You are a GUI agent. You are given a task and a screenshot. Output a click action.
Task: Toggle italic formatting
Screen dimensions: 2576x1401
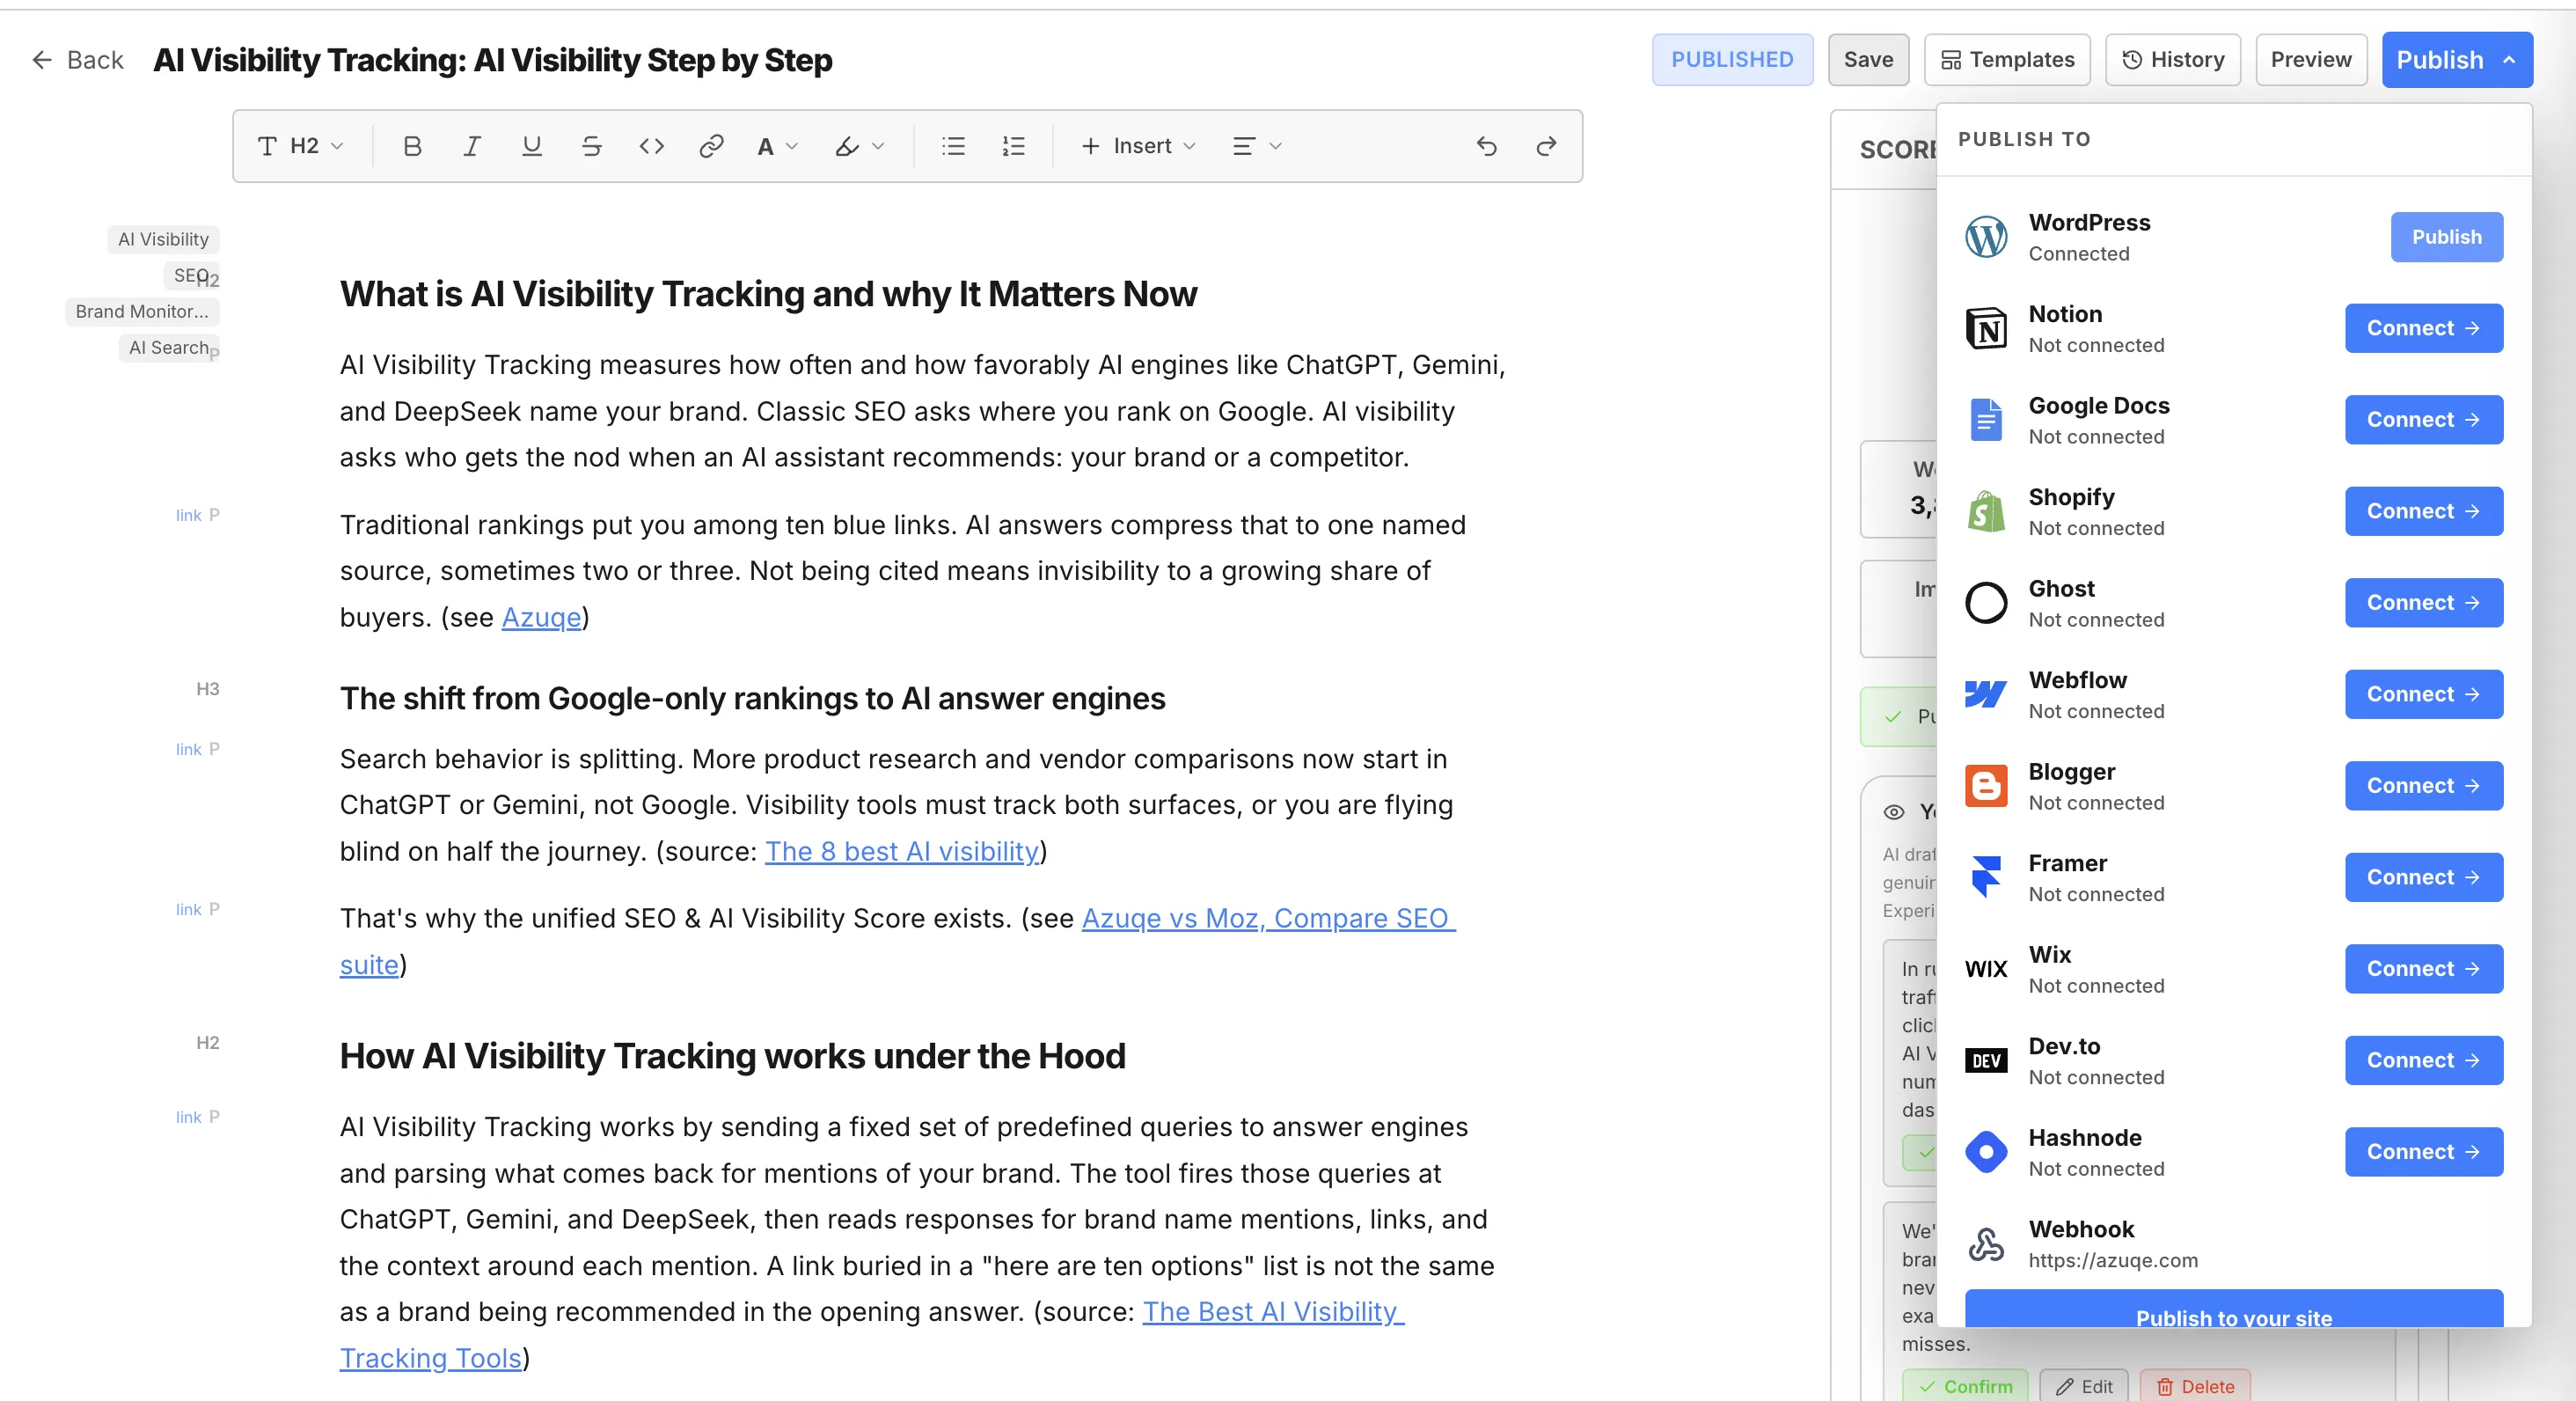(472, 146)
